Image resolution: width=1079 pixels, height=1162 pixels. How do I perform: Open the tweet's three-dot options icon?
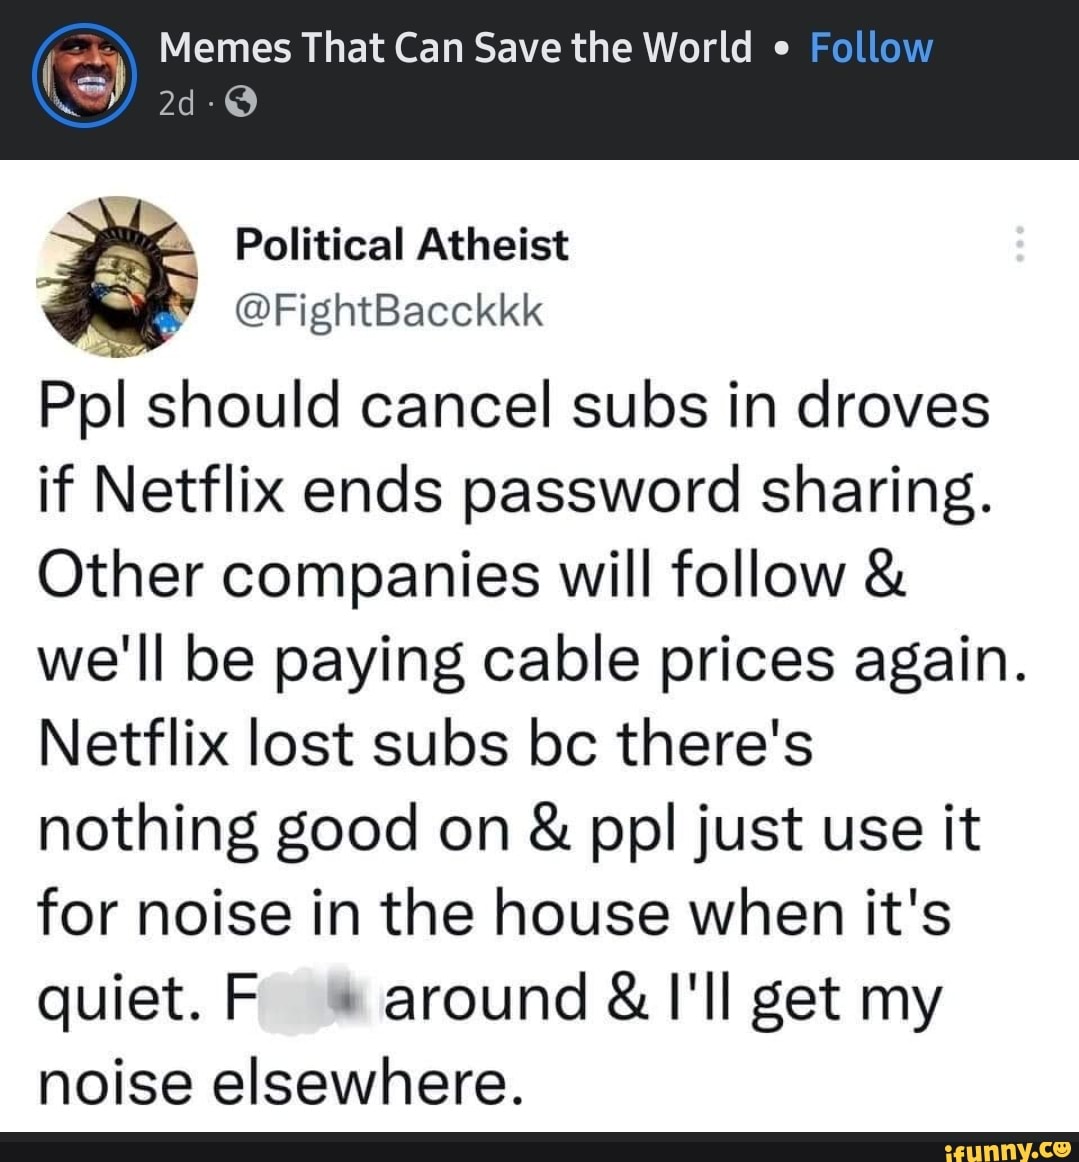pos(1020,243)
